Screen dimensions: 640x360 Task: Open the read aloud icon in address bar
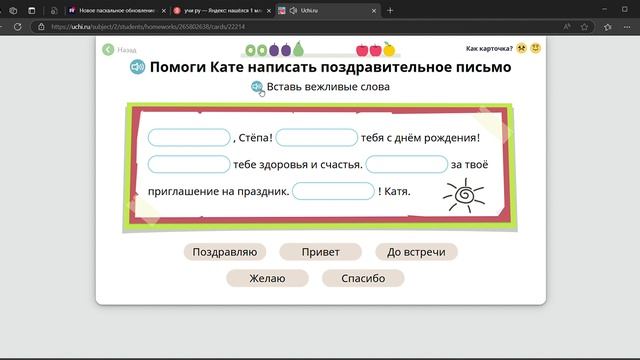[x=567, y=27]
